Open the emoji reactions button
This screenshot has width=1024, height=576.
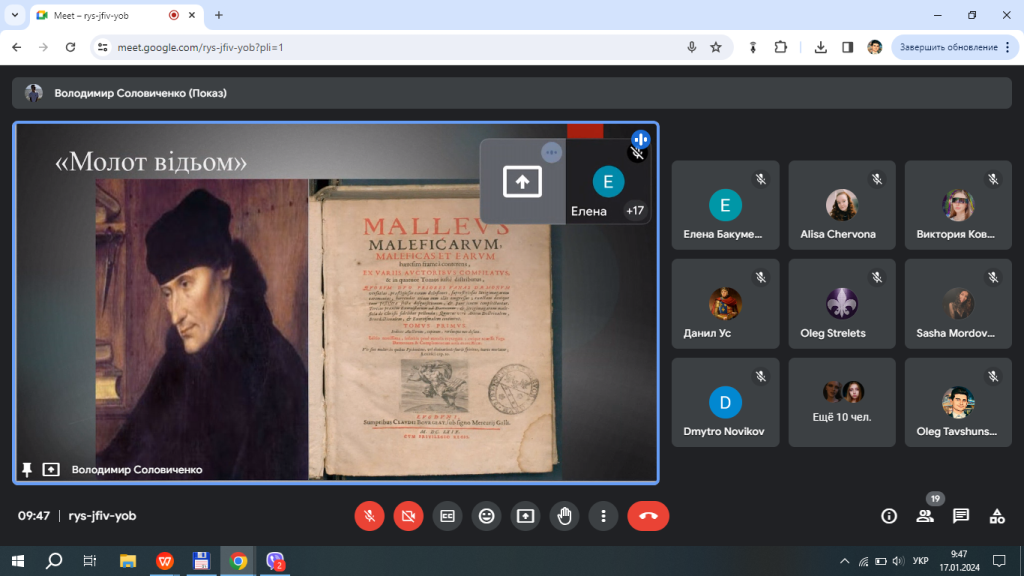[x=487, y=516]
